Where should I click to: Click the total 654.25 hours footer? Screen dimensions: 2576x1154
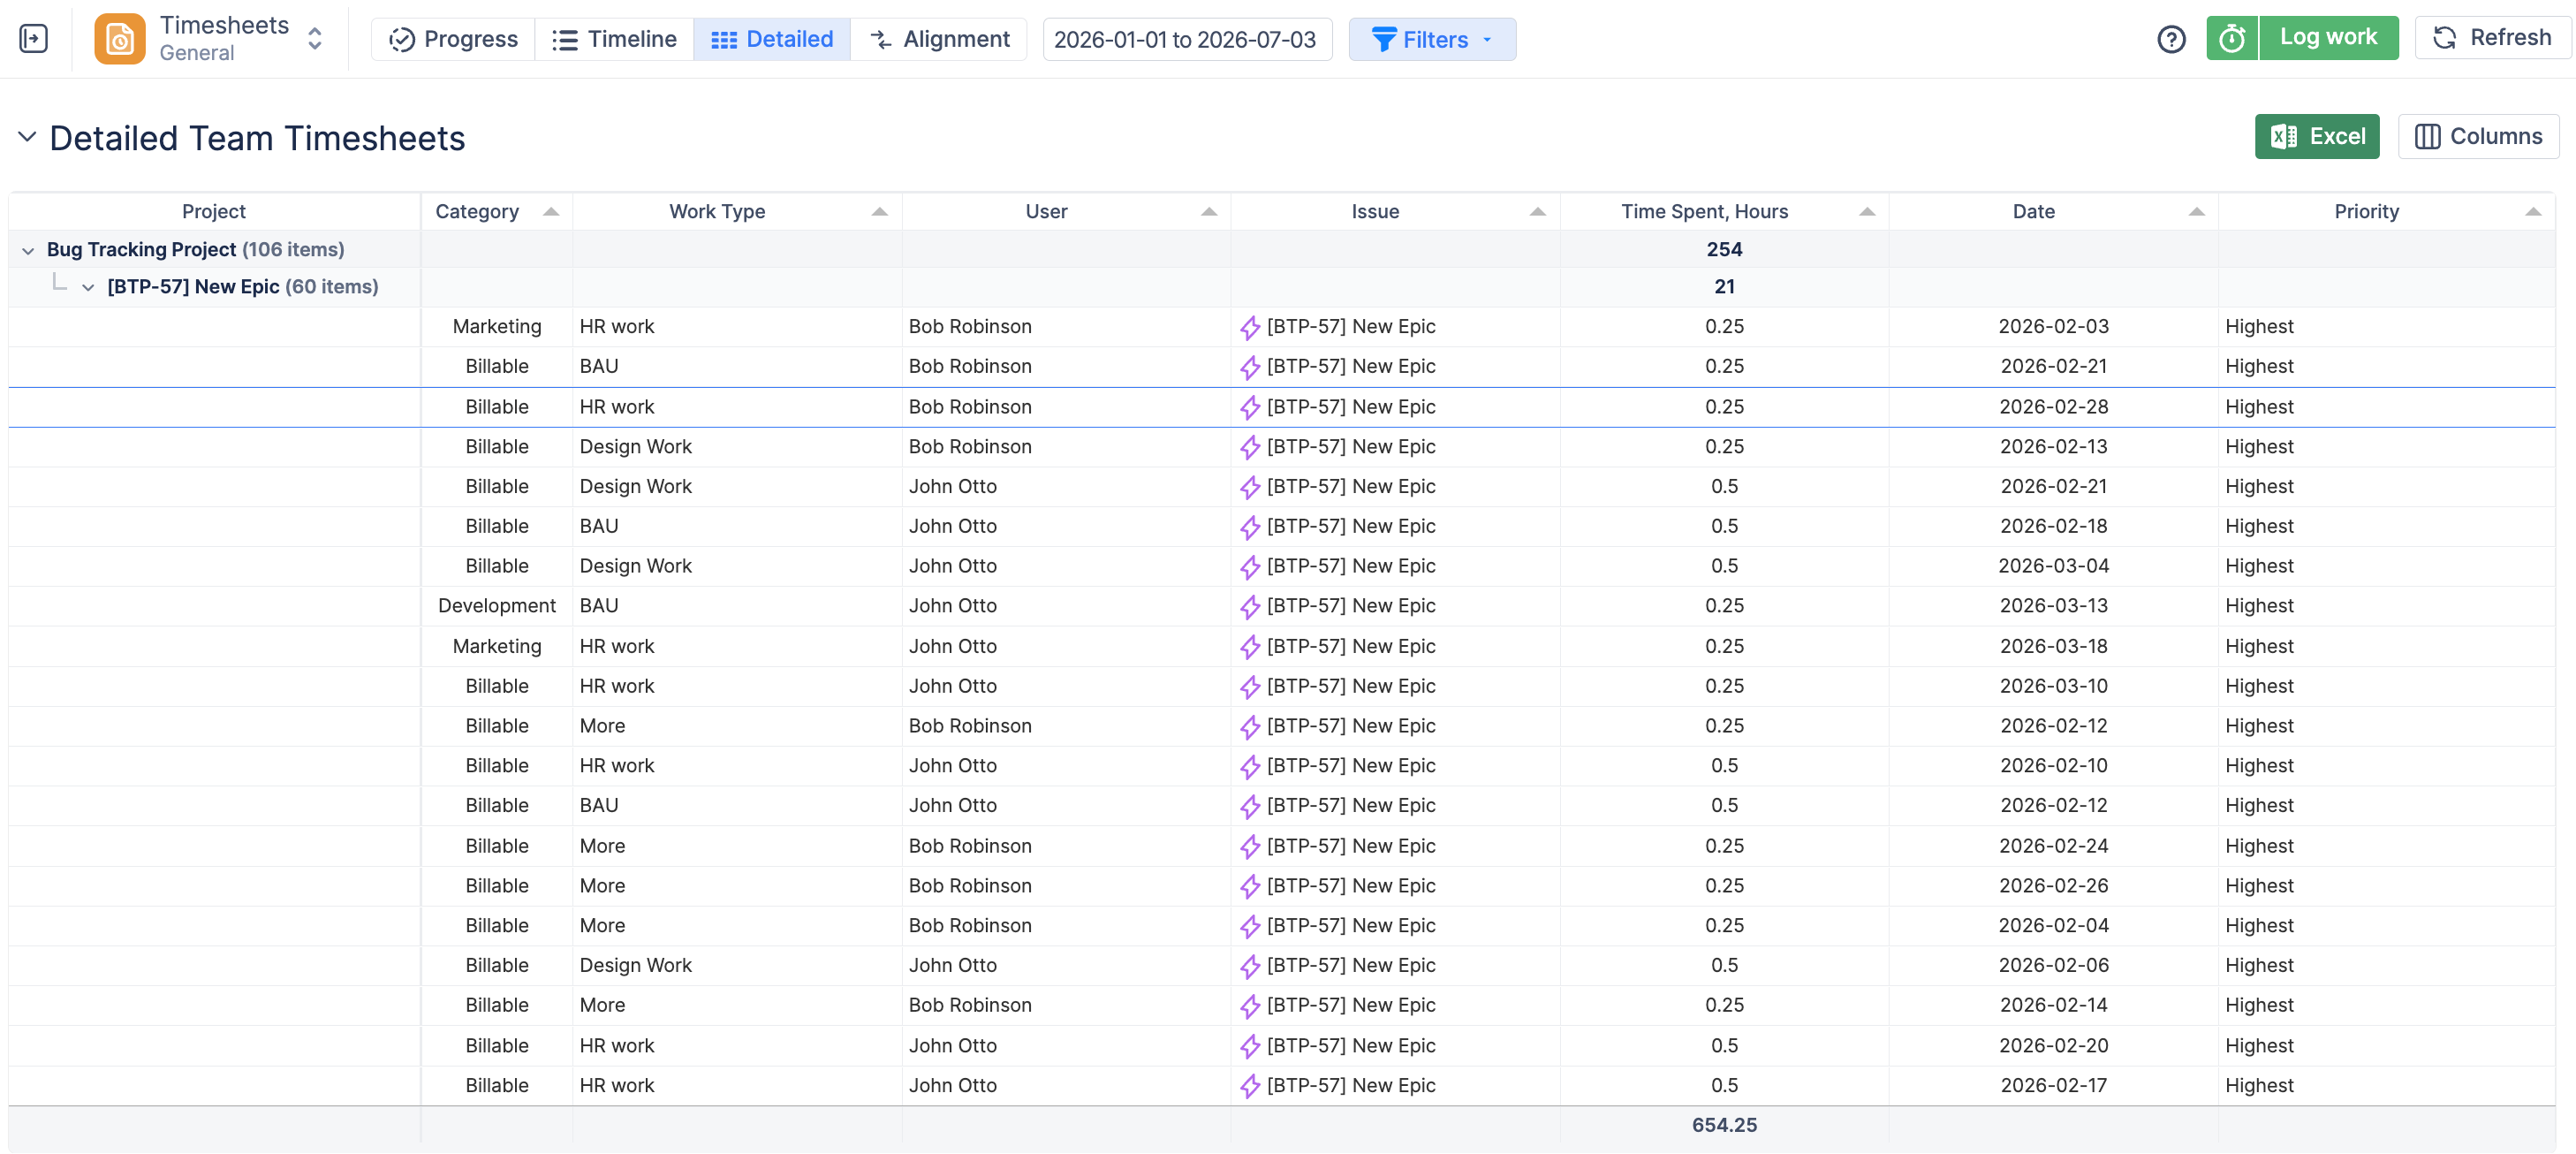tap(1724, 1125)
